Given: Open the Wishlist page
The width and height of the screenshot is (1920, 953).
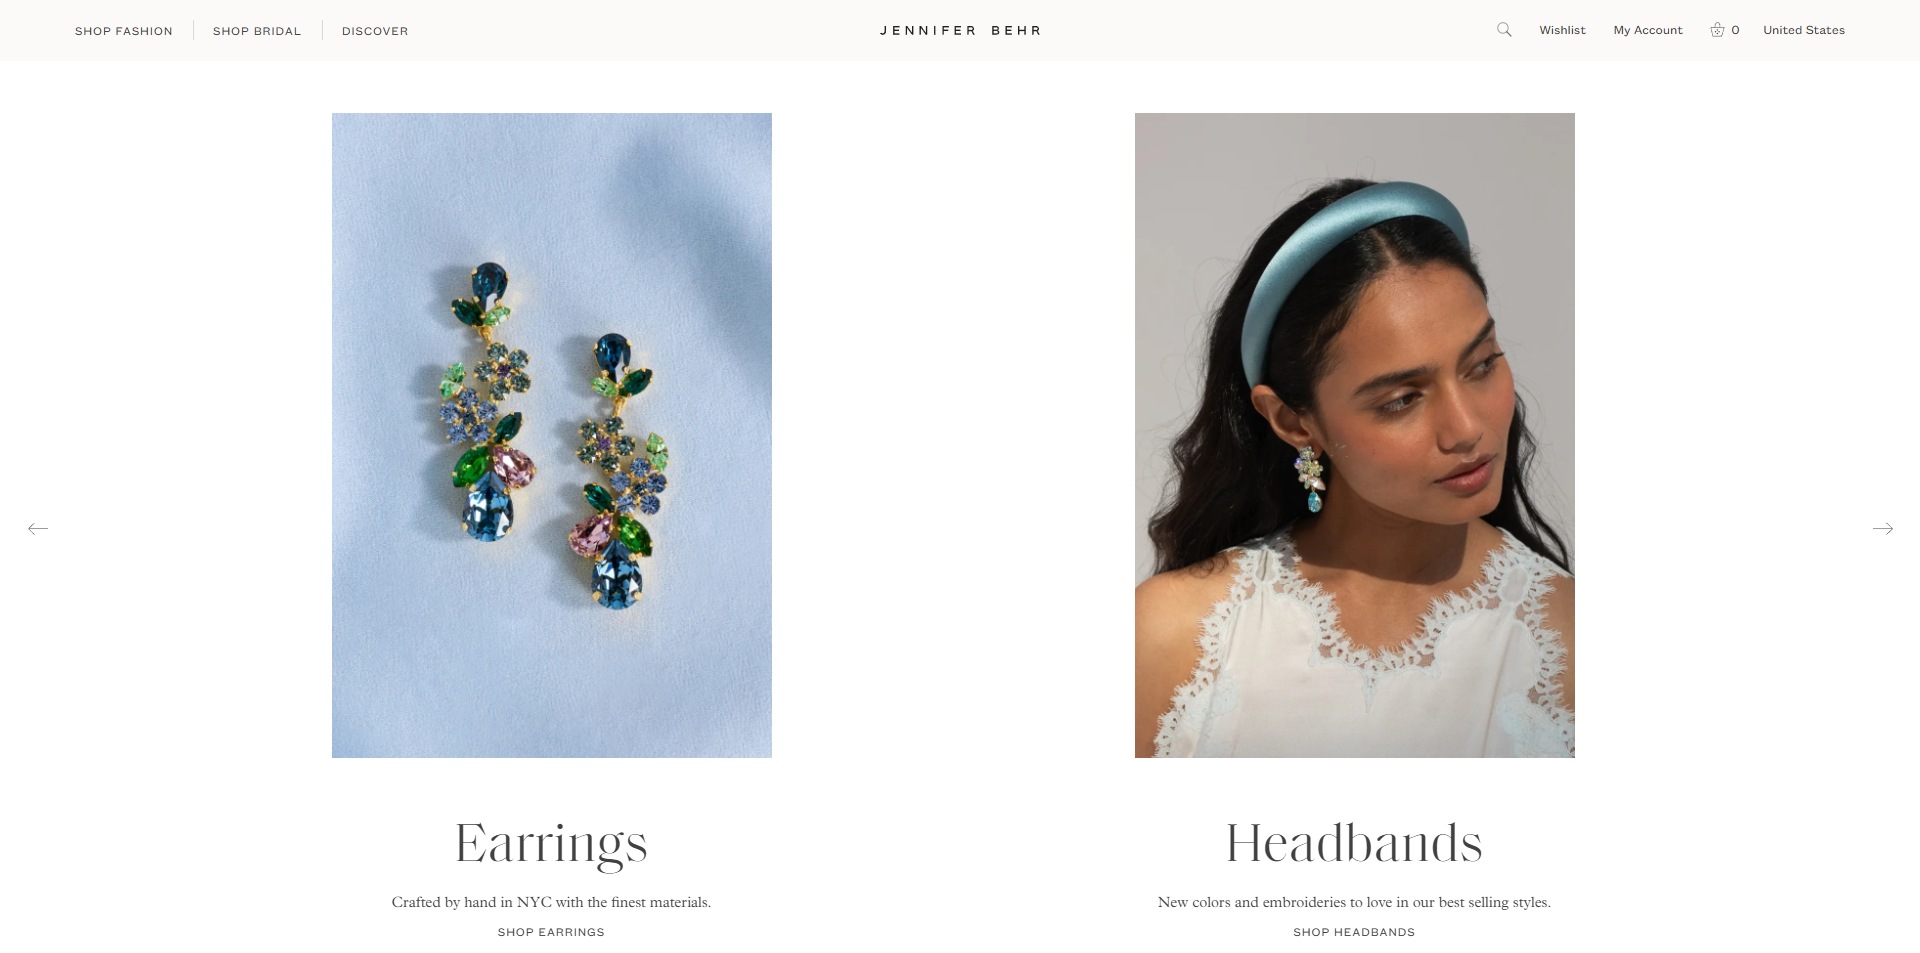Looking at the screenshot, I should coord(1562,30).
